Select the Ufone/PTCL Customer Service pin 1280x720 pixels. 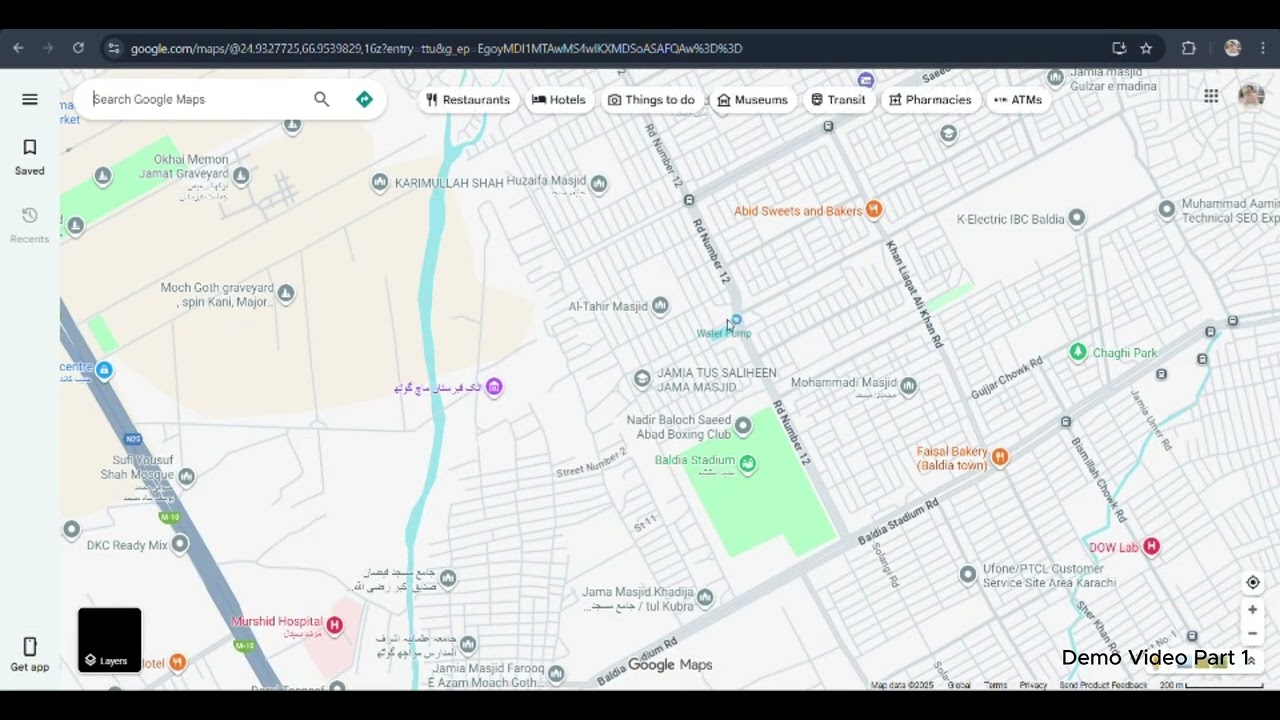point(968,574)
